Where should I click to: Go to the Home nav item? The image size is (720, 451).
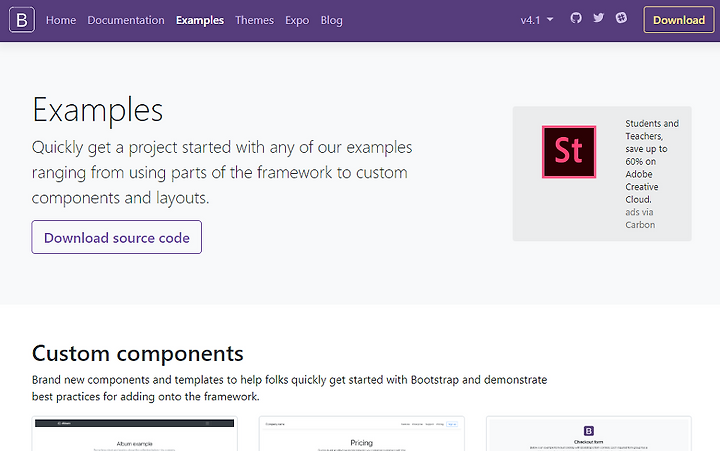[61, 20]
